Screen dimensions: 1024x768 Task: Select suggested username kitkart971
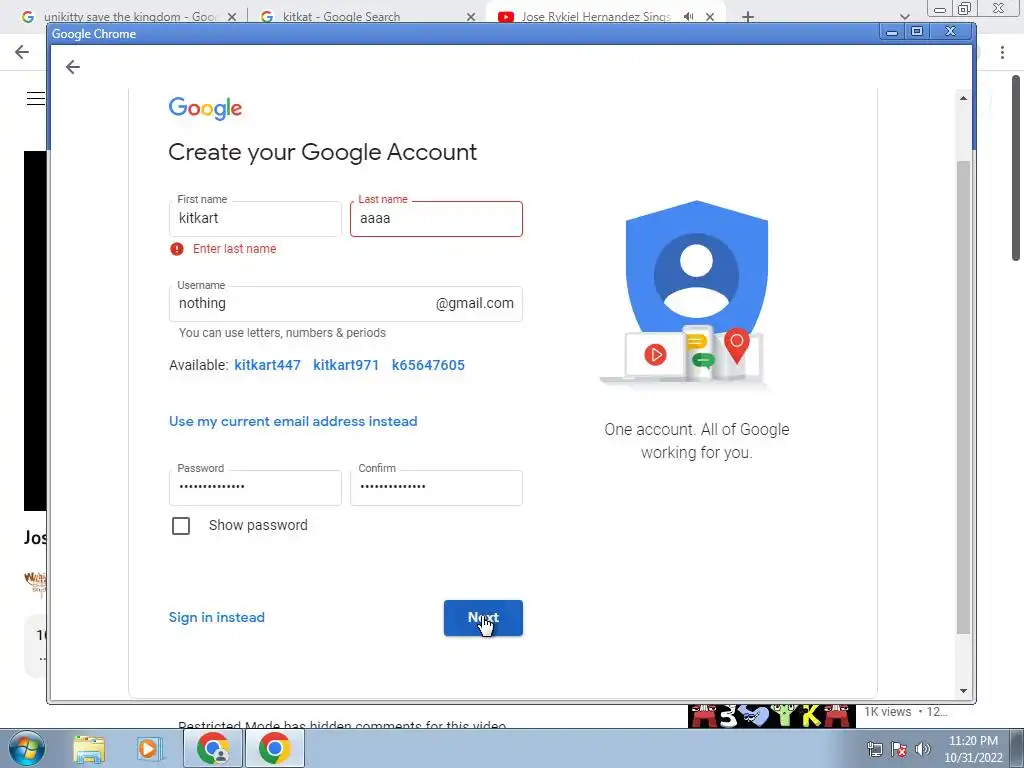pos(346,365)
